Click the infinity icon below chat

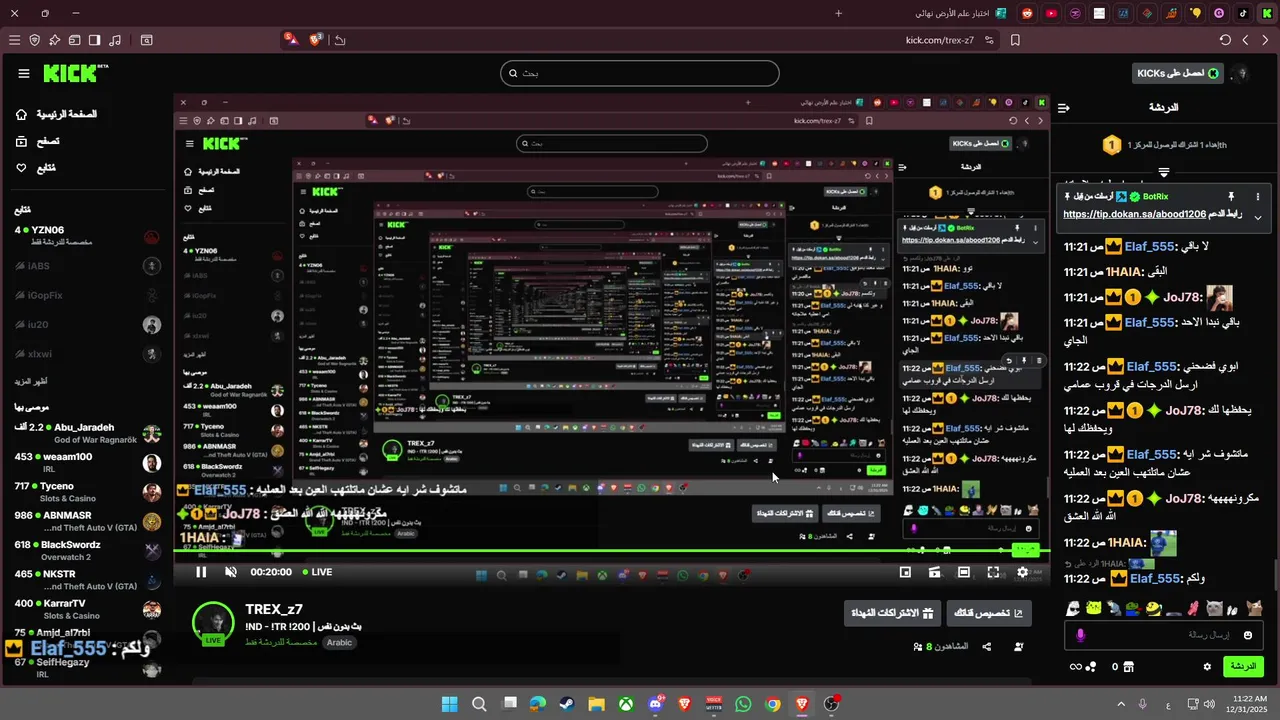pyautogui.click(x=1076, y=666)
